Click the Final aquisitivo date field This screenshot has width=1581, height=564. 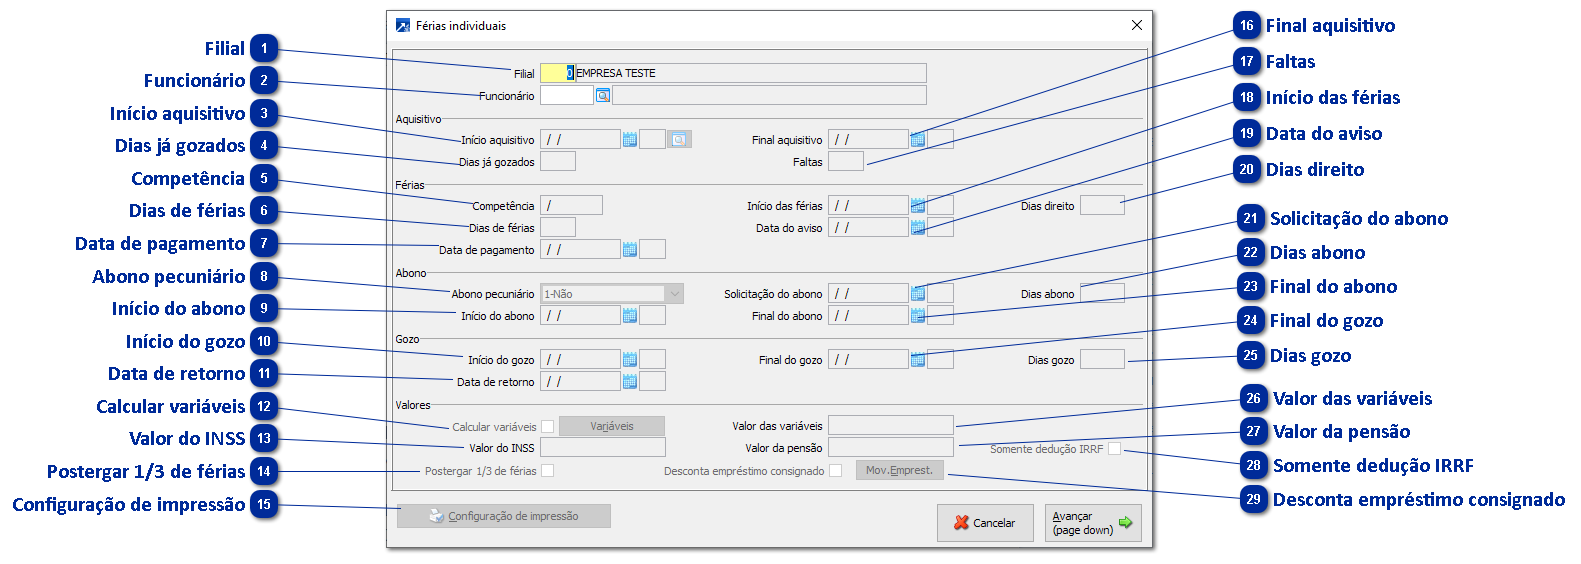point(868,139)
